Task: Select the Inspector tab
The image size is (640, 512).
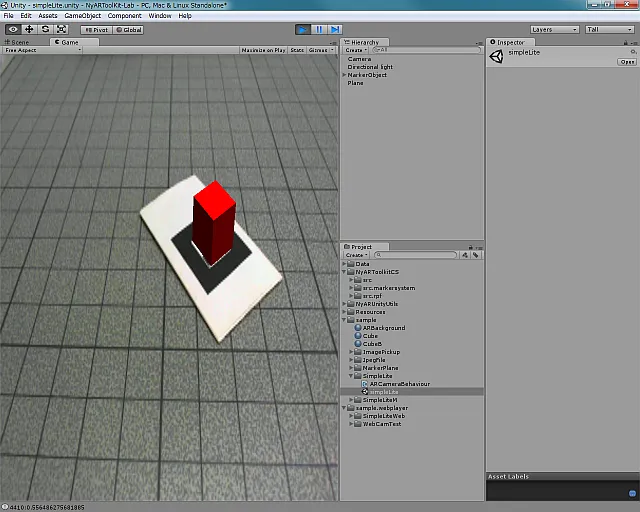Action: click(x=511, y=42)
